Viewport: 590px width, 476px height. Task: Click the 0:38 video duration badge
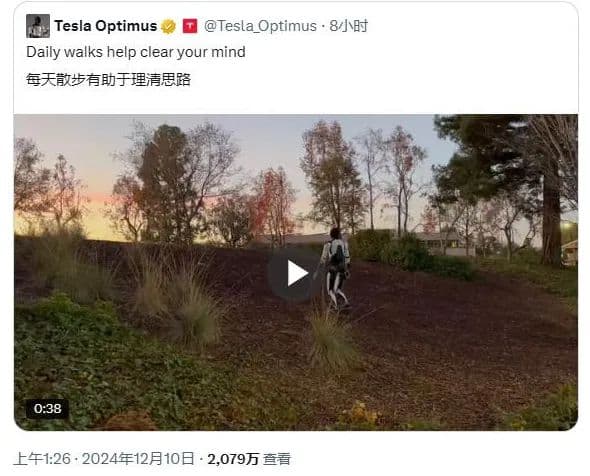(x=47, y=408)
